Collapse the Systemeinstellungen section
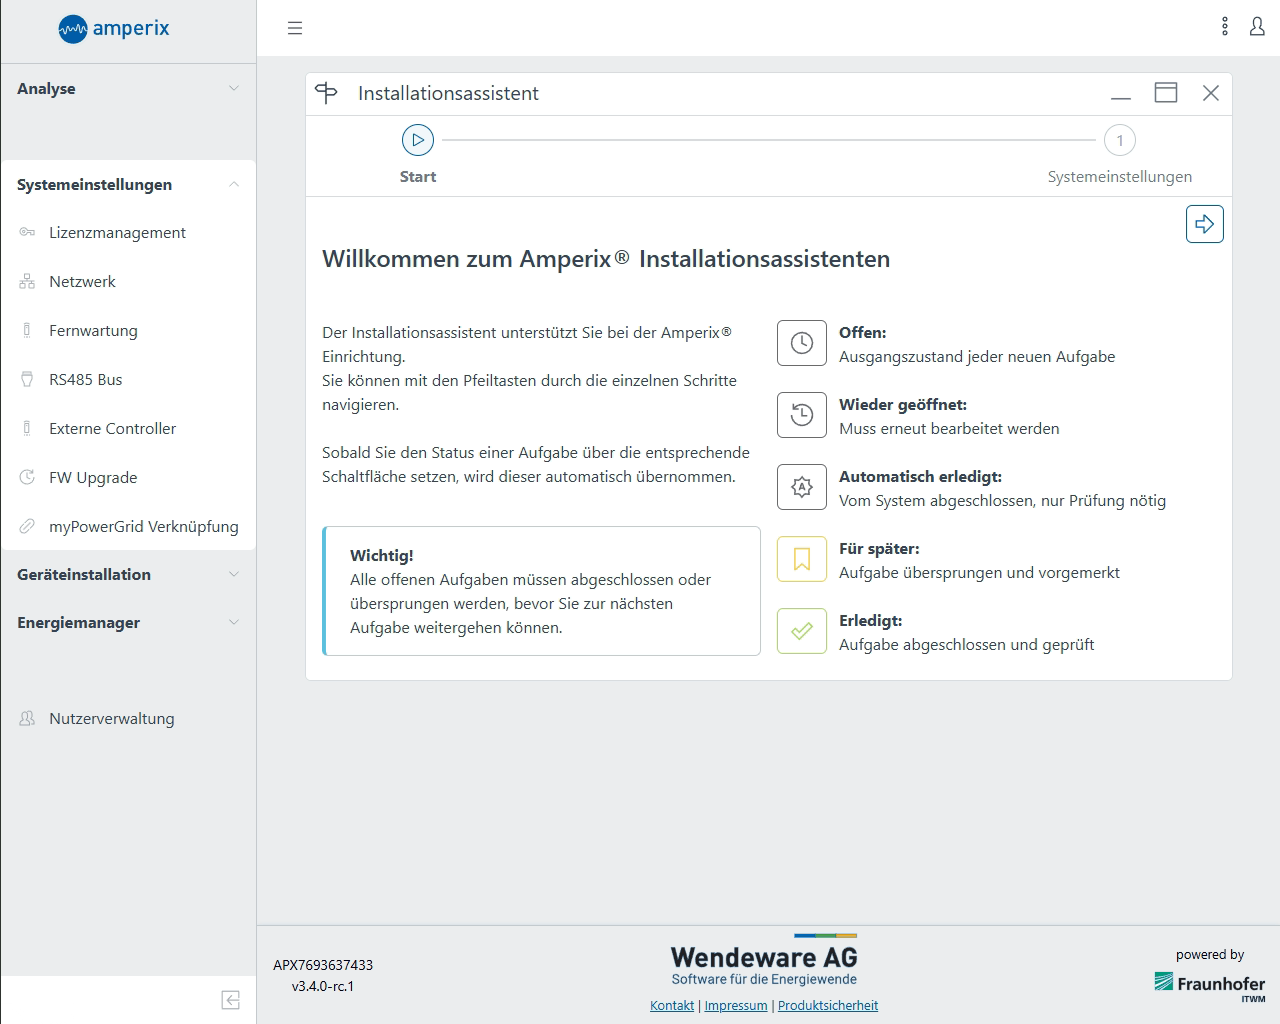This screenshot has width=1280, height=1024. [128, 184]
